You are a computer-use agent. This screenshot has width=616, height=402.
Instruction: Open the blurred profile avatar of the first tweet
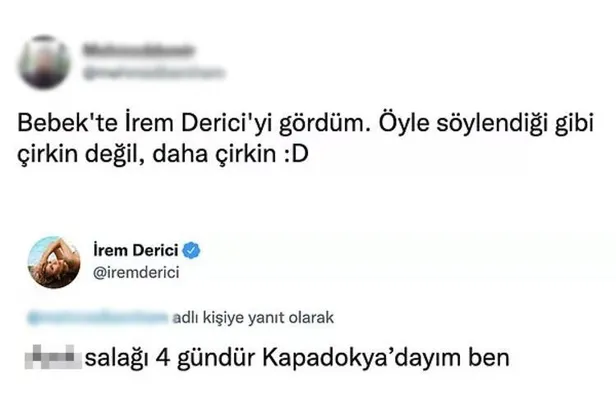click(x=45, y=62)
